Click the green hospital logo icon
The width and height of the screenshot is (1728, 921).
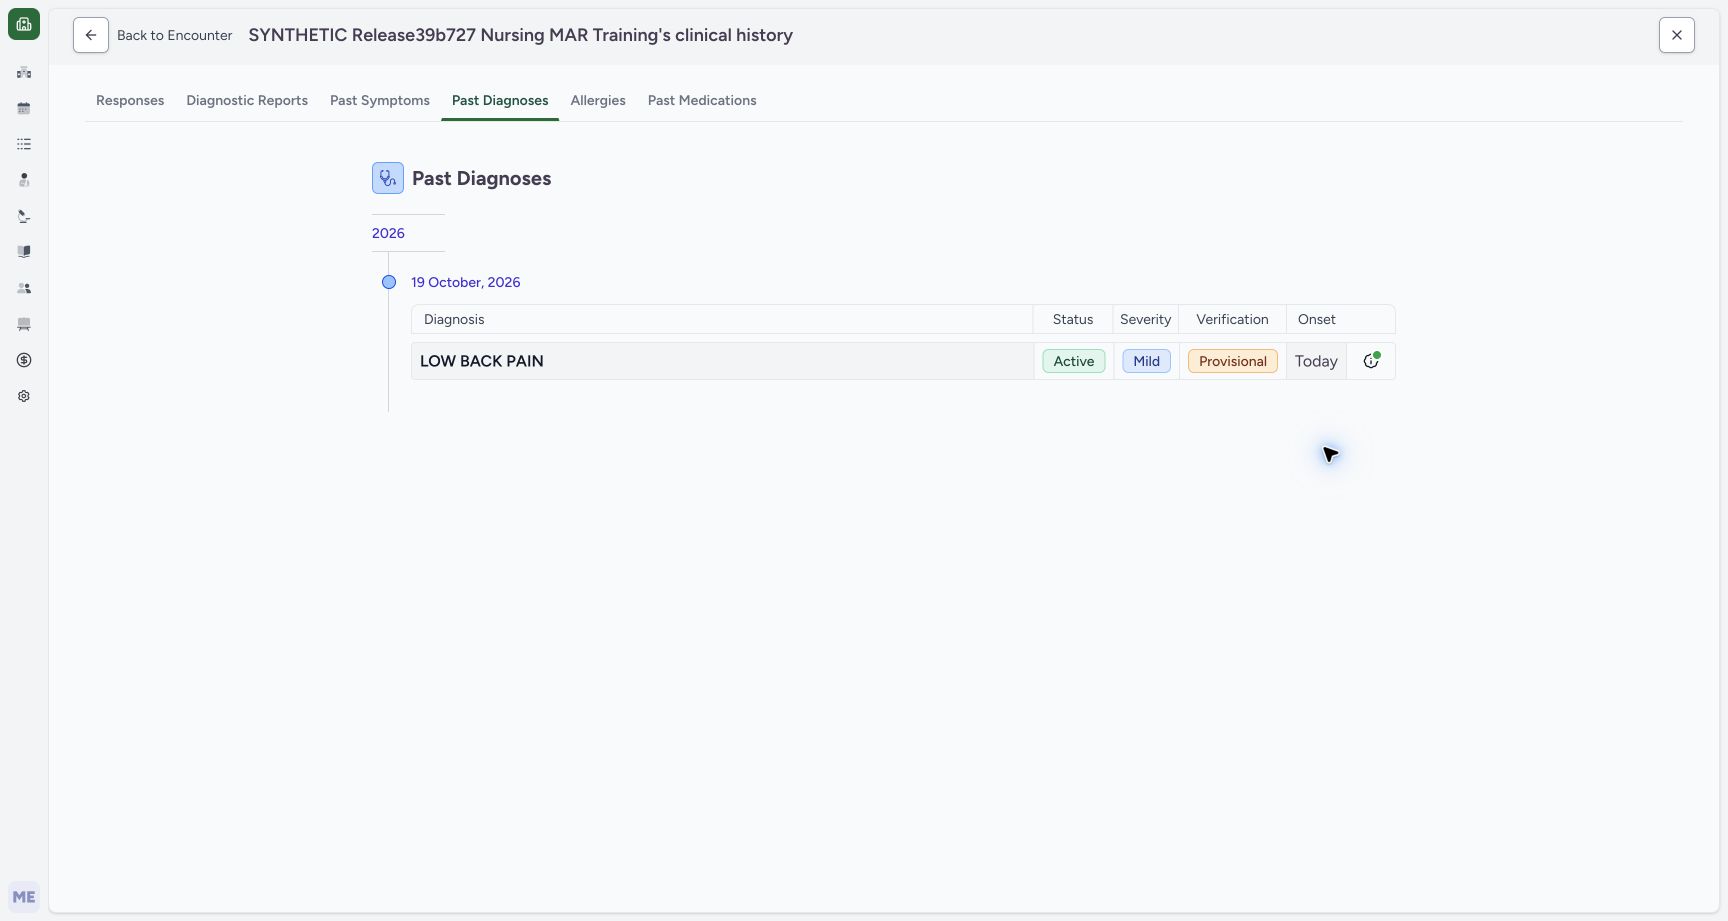coord(24,24)
